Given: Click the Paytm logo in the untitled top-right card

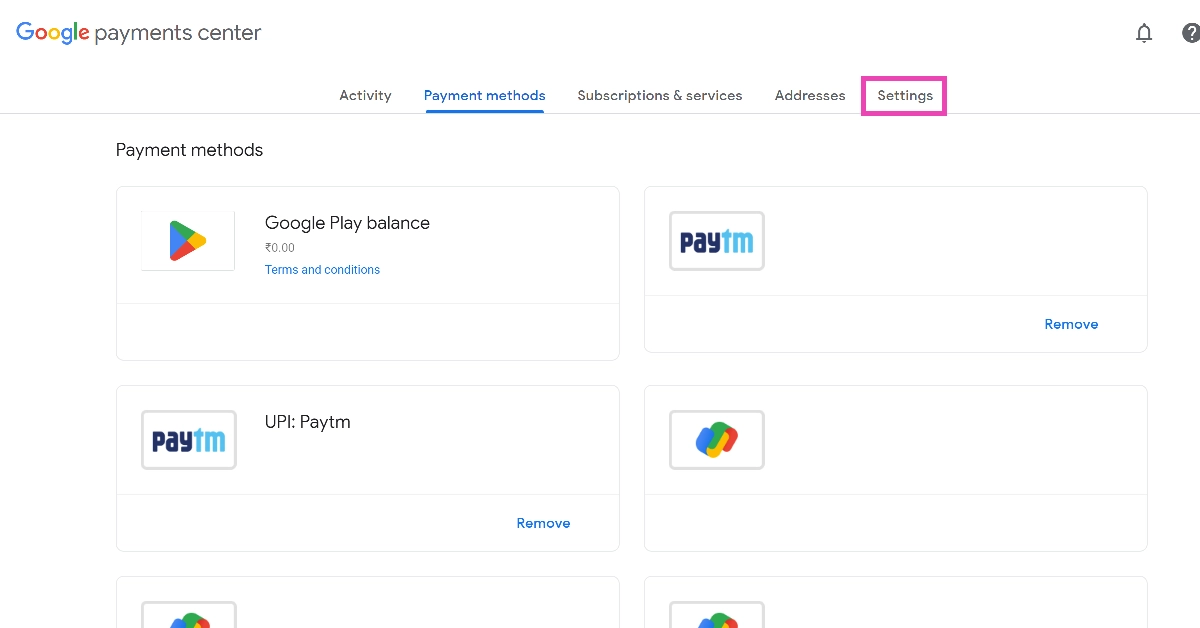Looking at the screenshot, I should pyautogui.click(x=716, y=241).
